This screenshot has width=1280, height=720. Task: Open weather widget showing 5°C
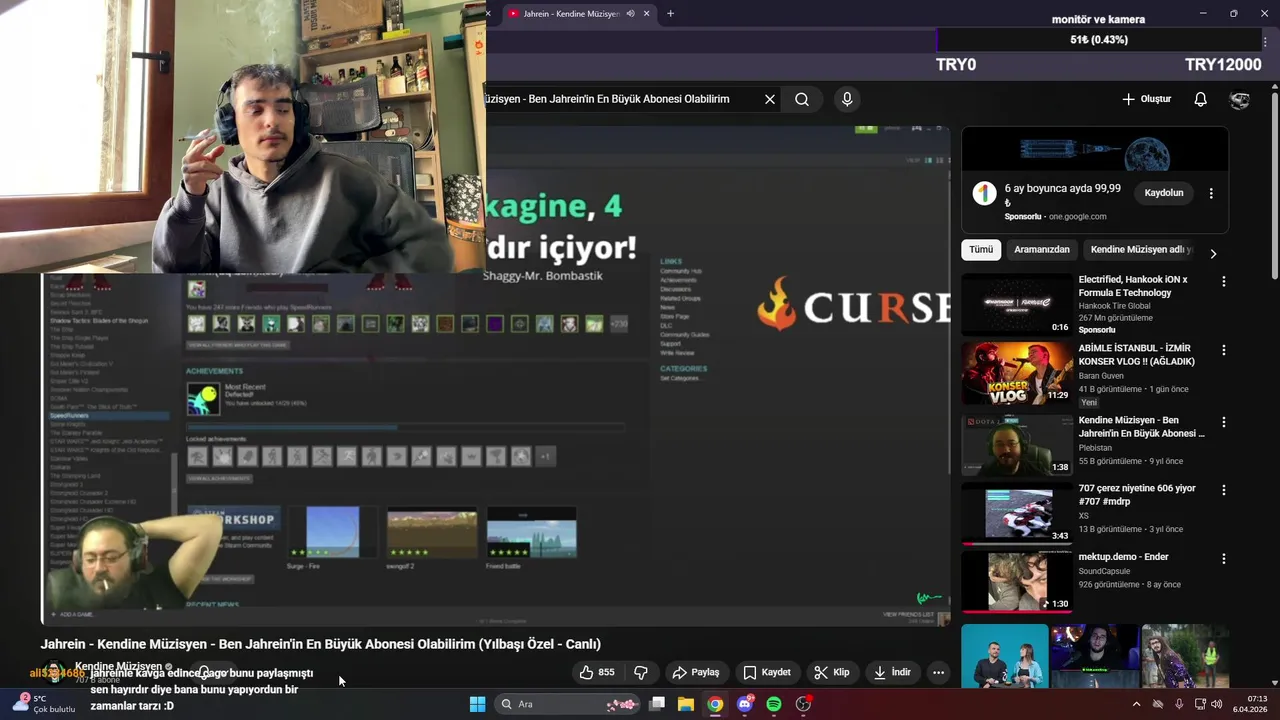pos(43,704)
